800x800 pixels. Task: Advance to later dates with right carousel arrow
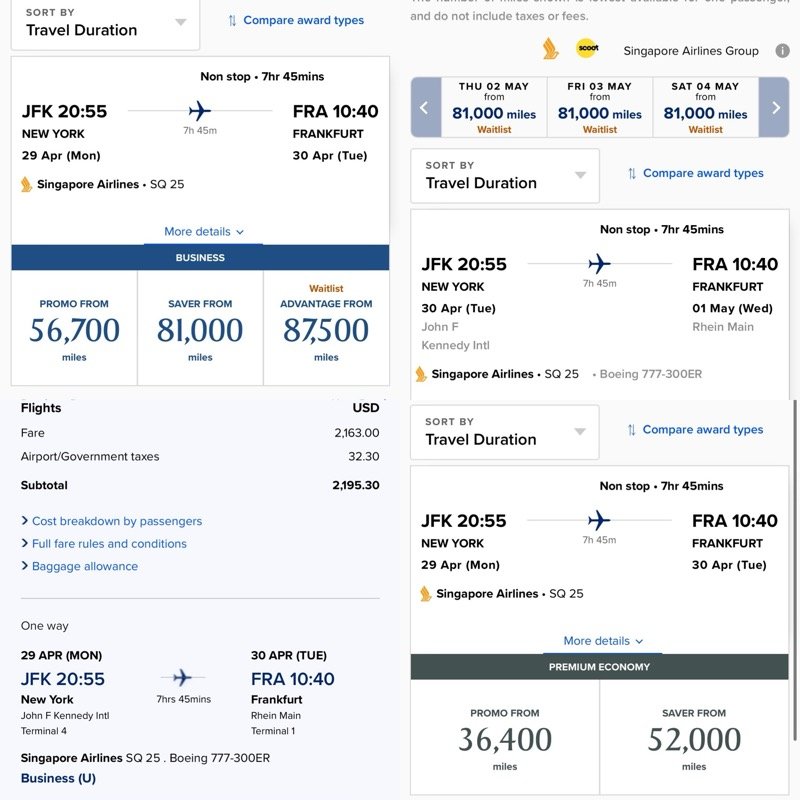(x=775, y=107)
